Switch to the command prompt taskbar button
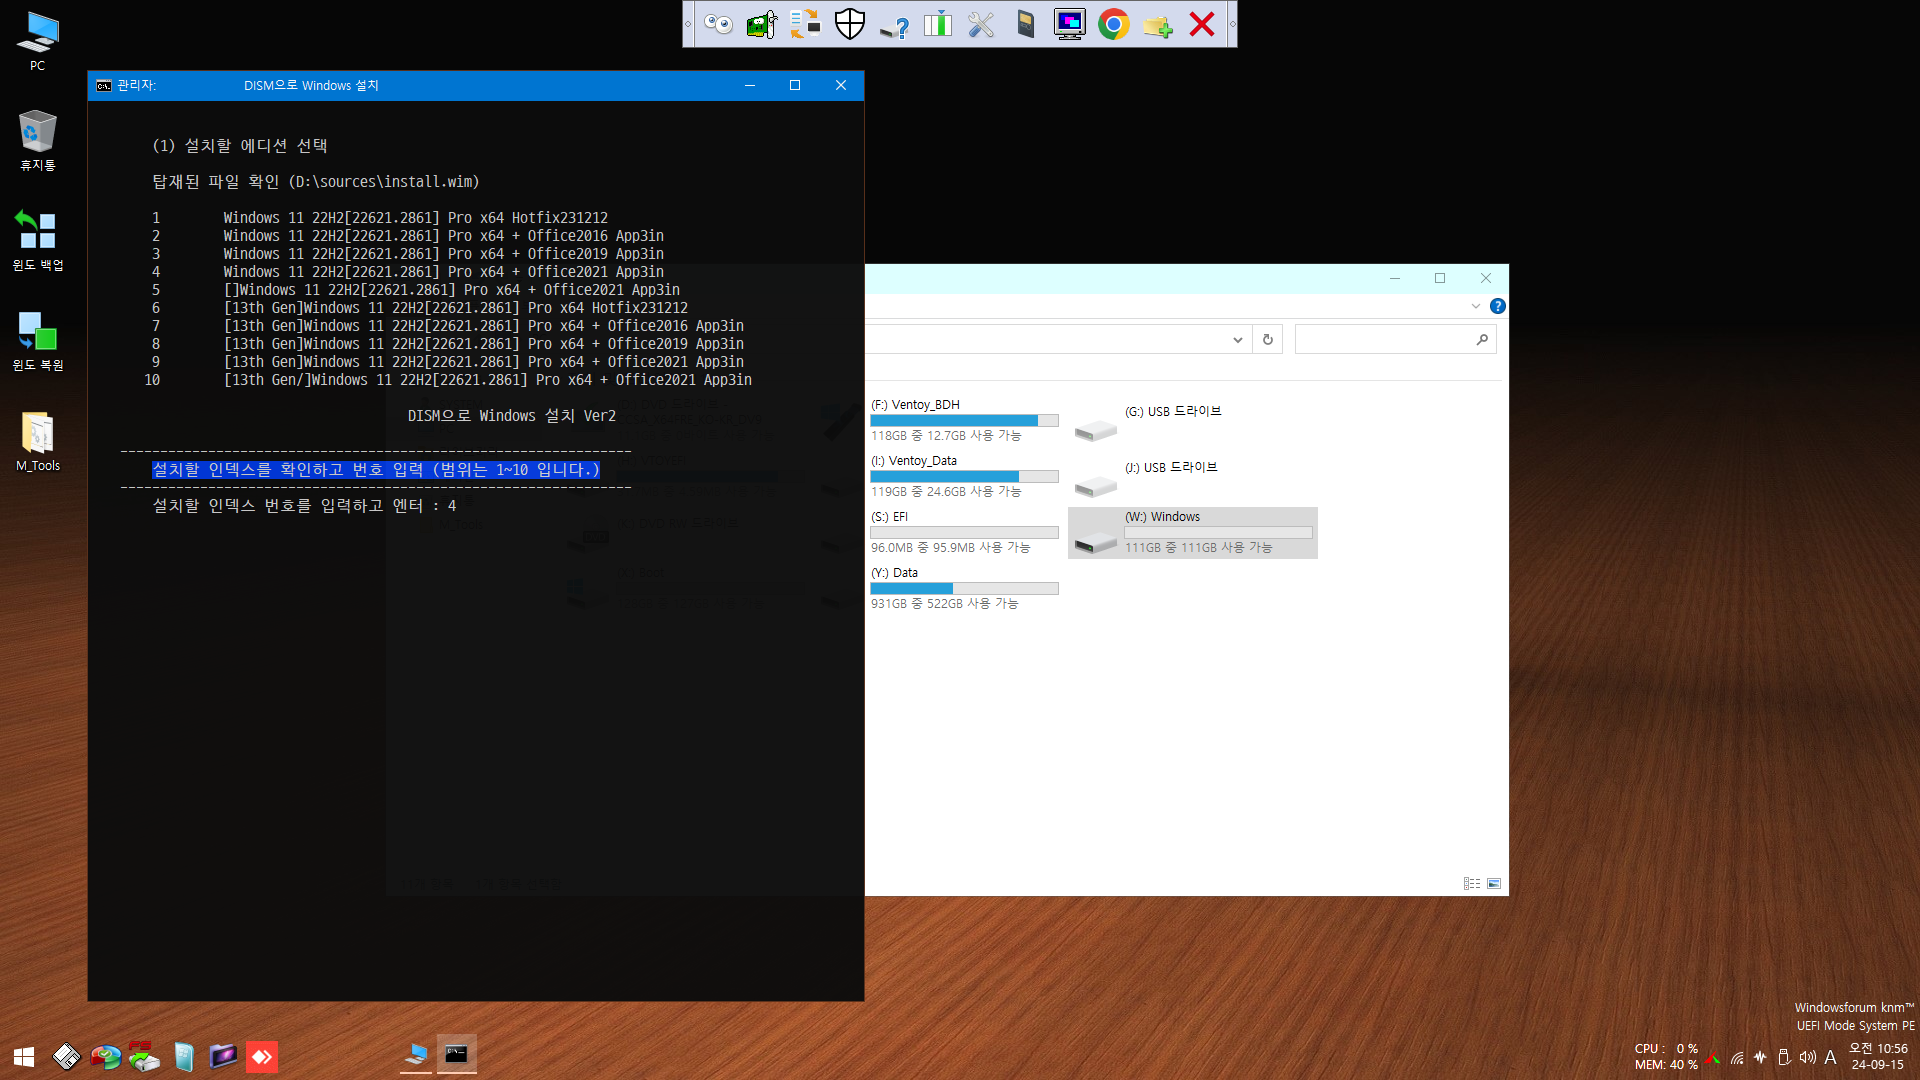 (456, 1055)
